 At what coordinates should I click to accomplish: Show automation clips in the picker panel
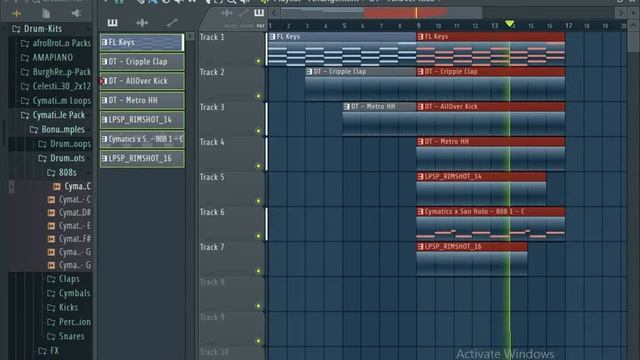pyautogui.click(x=172, y=23)
